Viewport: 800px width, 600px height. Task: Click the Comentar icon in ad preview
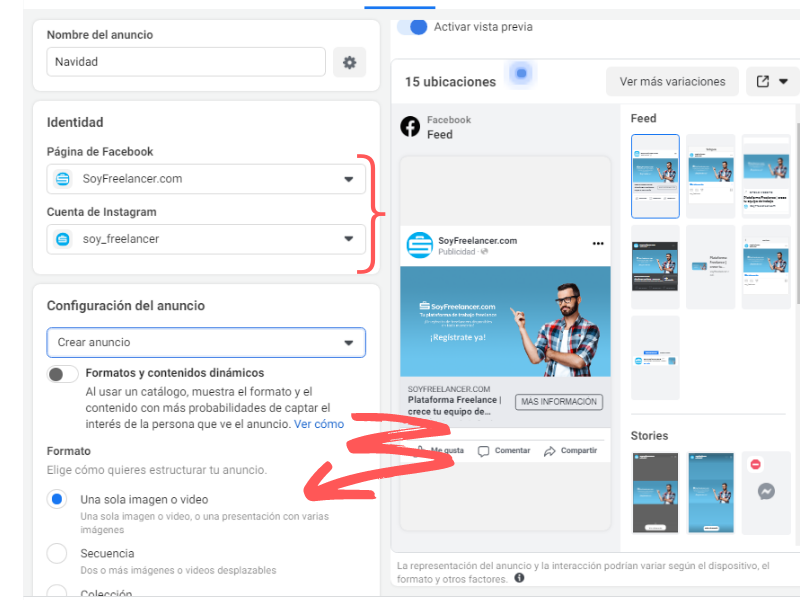483,451
